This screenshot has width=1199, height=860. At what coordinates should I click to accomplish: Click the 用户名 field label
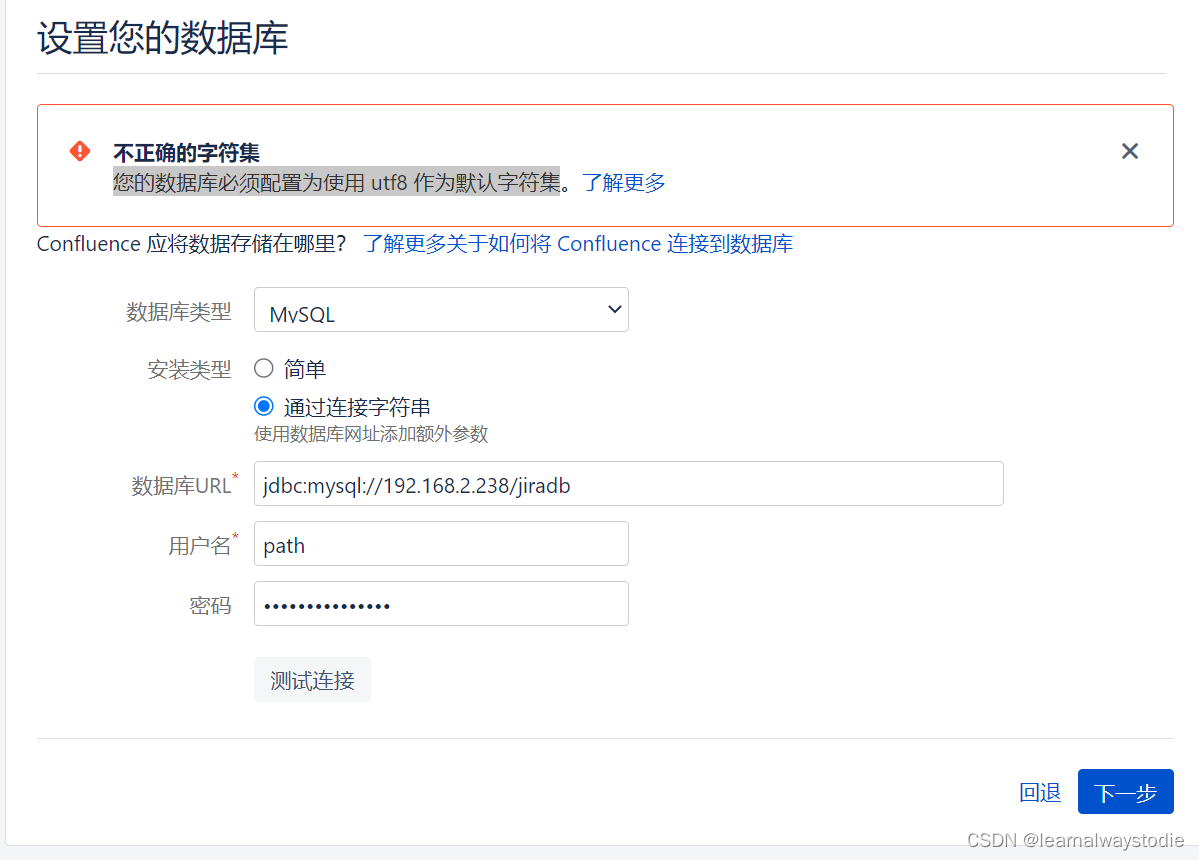(200, 546)
